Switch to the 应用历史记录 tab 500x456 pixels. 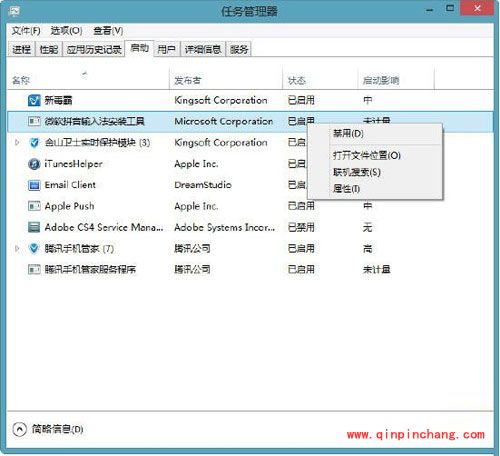tap(94, 50)
